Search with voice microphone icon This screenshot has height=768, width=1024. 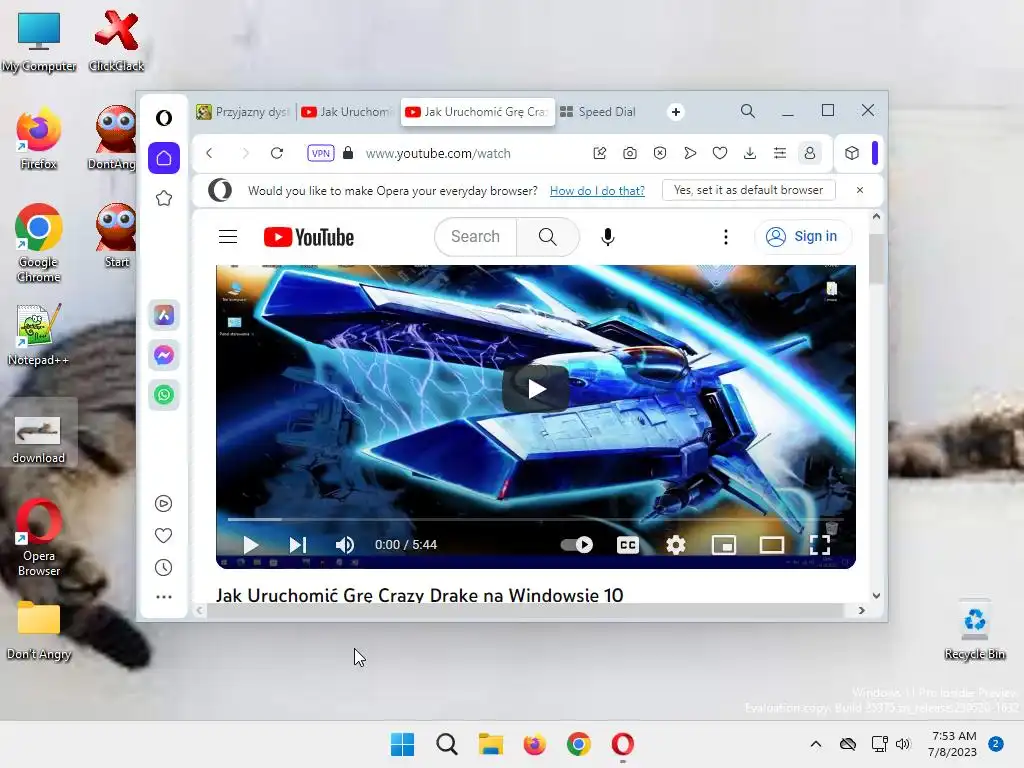click(607, 237)
